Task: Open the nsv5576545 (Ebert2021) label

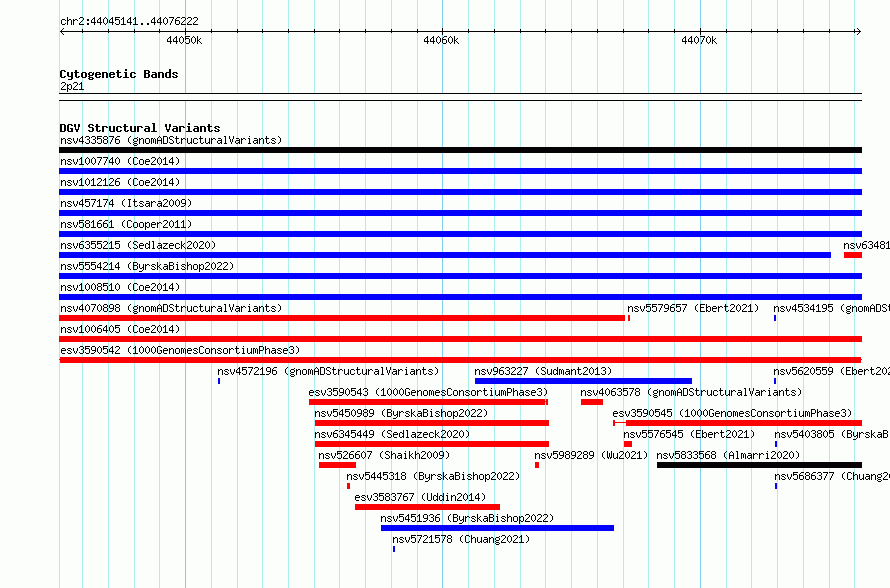Action: [689, 434]
